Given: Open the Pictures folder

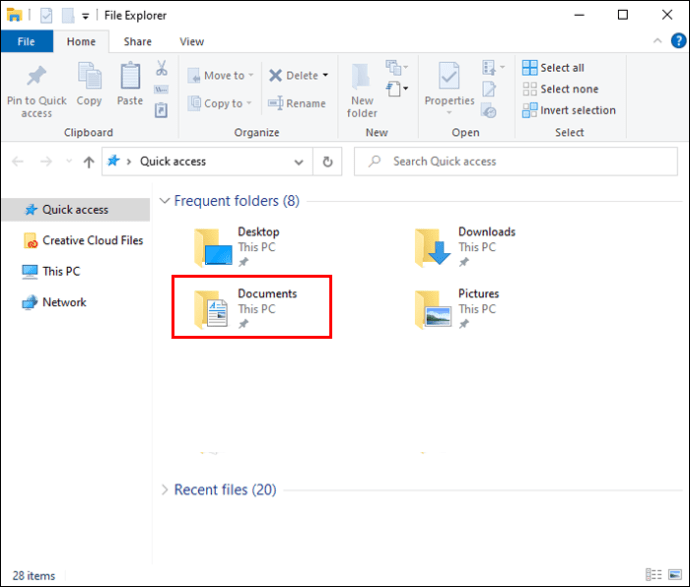Looking at the screenshot, I should coord(458,308).
